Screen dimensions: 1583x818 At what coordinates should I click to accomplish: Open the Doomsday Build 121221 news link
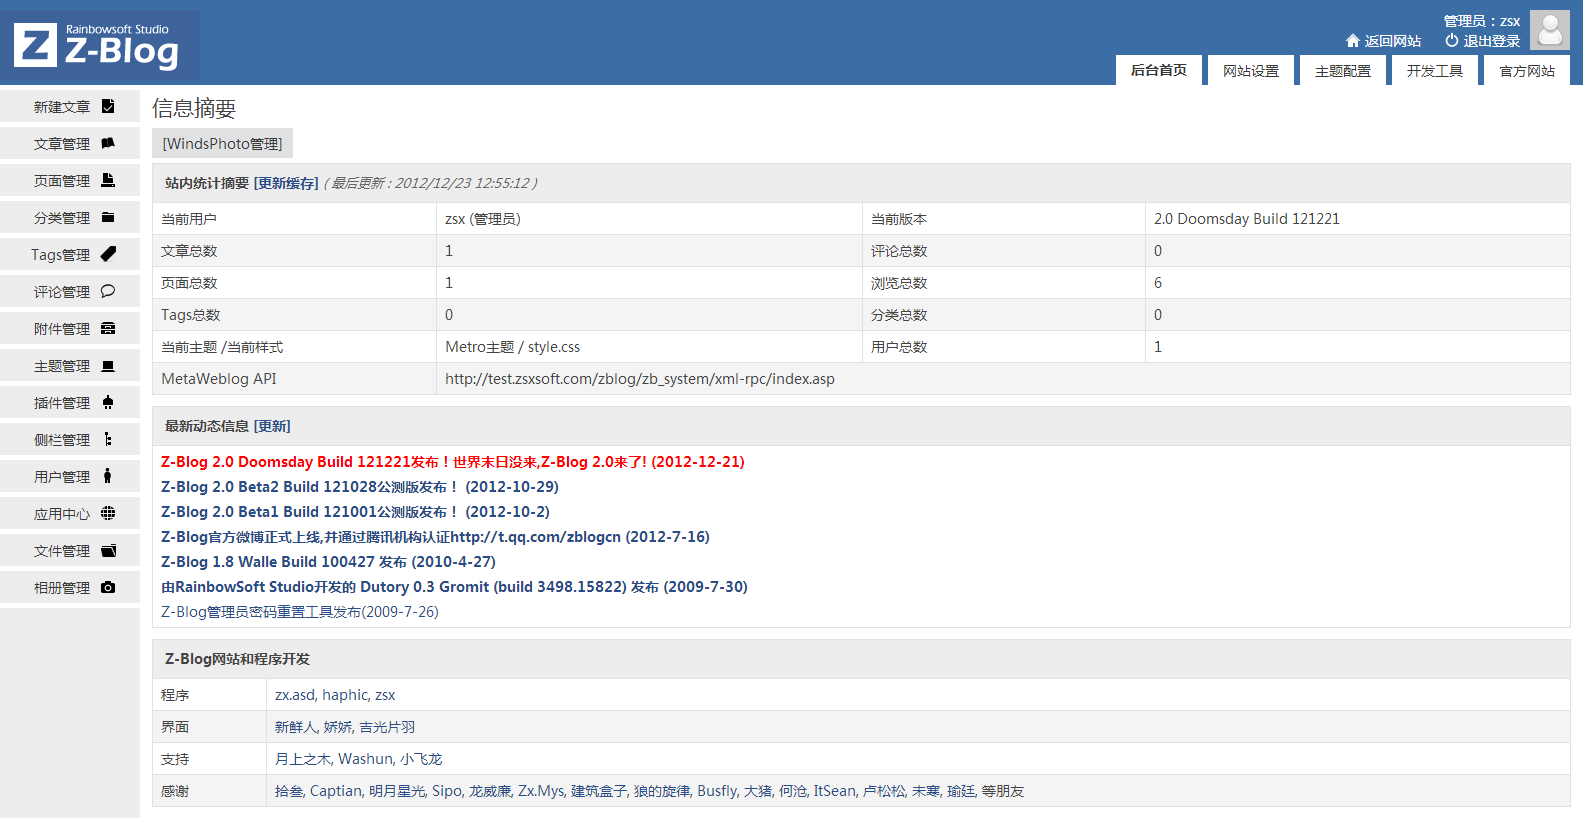click(x=452, y=462)
